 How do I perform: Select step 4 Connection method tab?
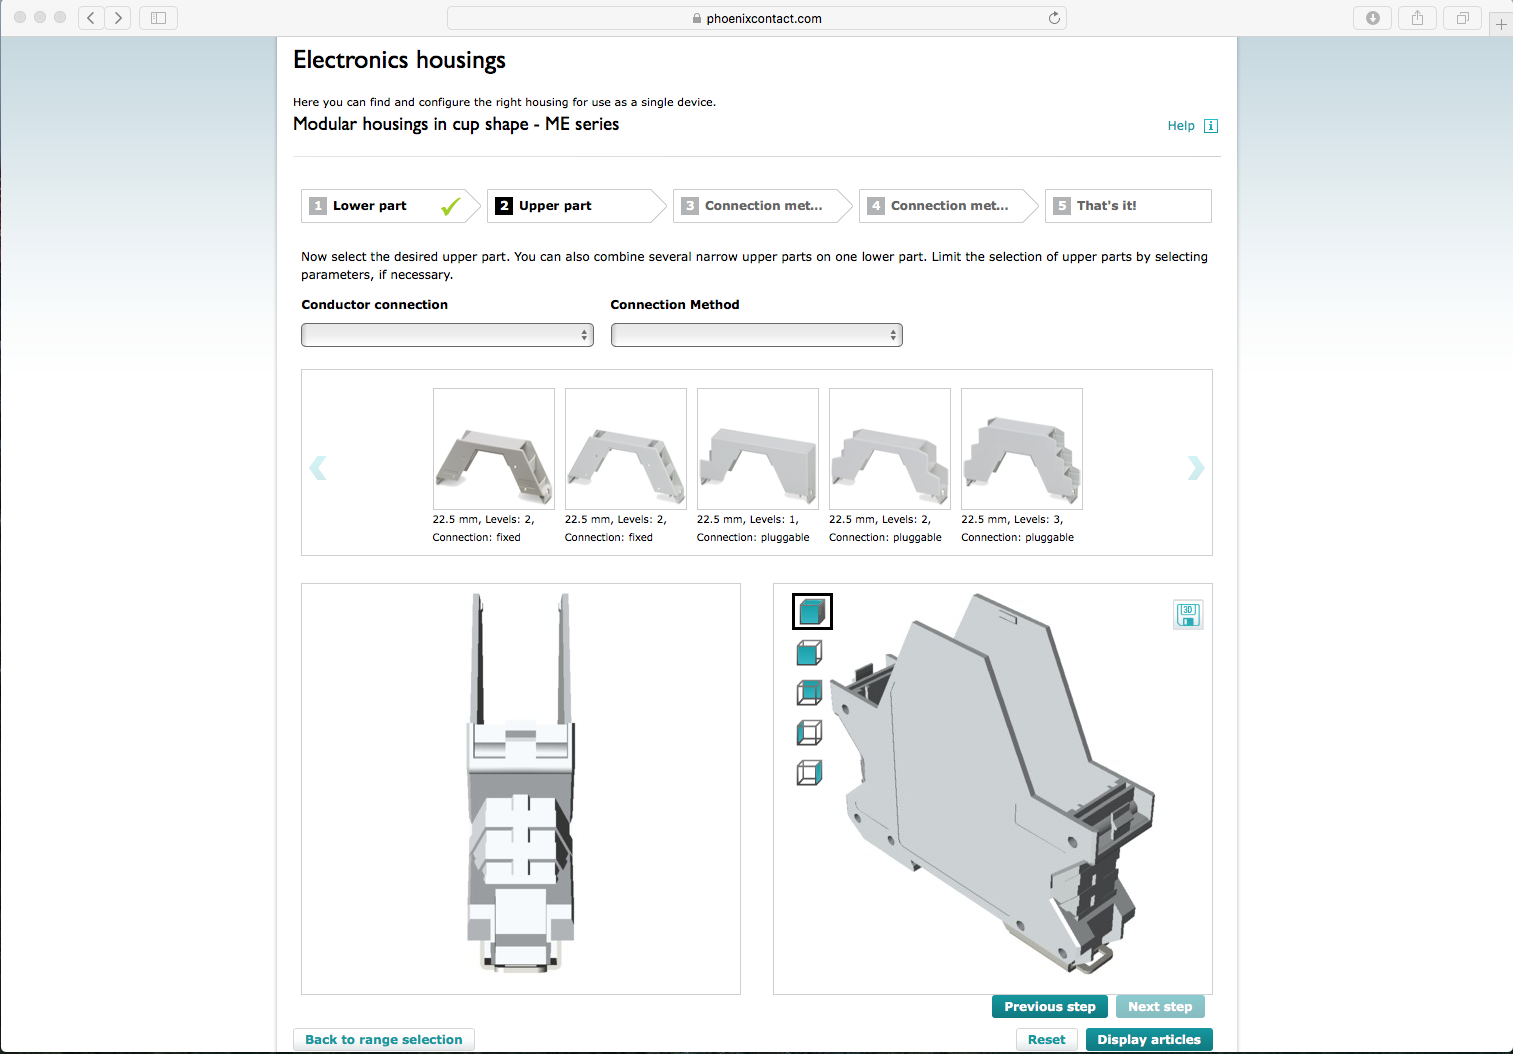[x=948, y=206]
